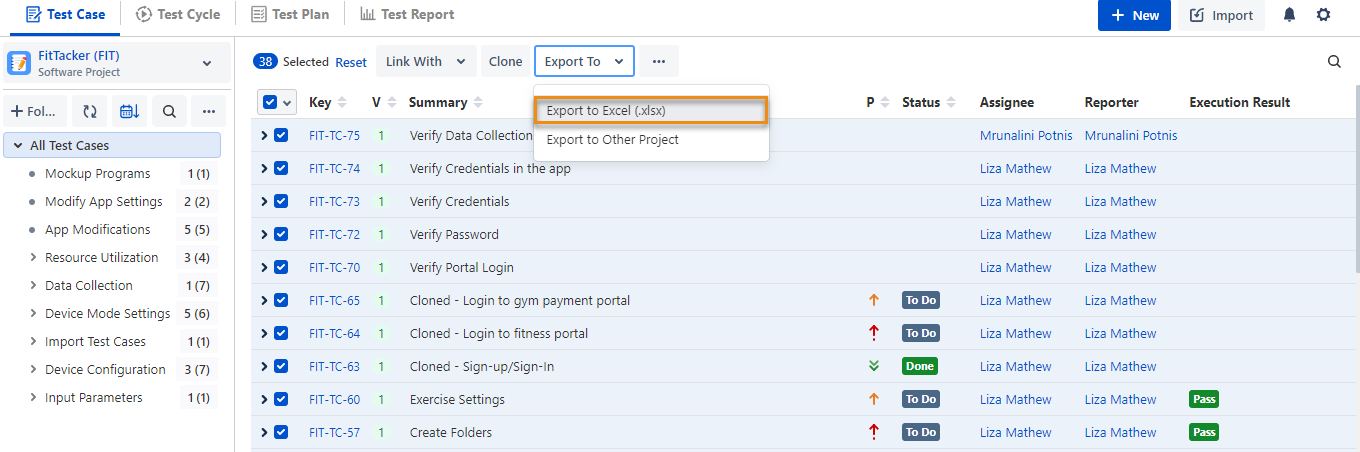
Task: Open the Link With dropdown
Action: click(425, 61)
